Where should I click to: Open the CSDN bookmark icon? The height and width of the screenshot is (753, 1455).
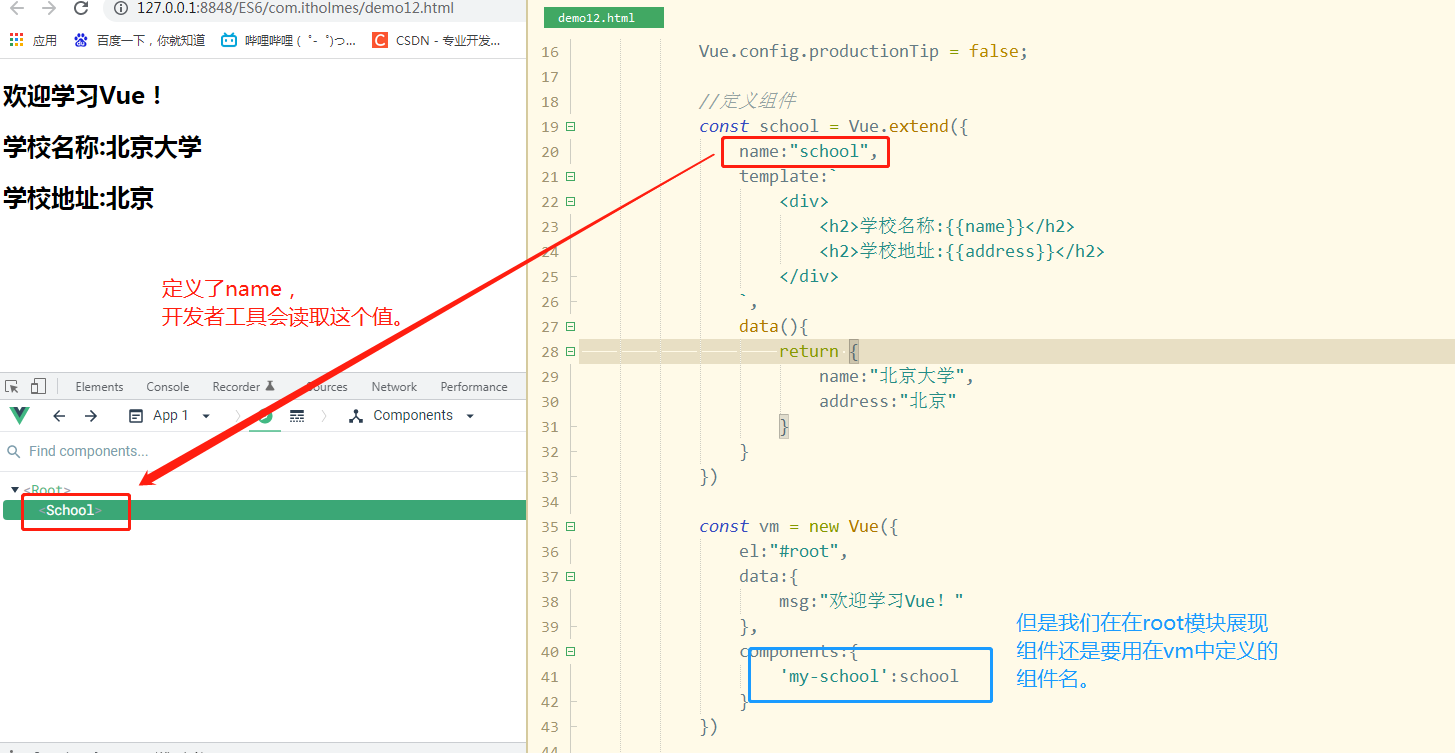coord(379,40)
